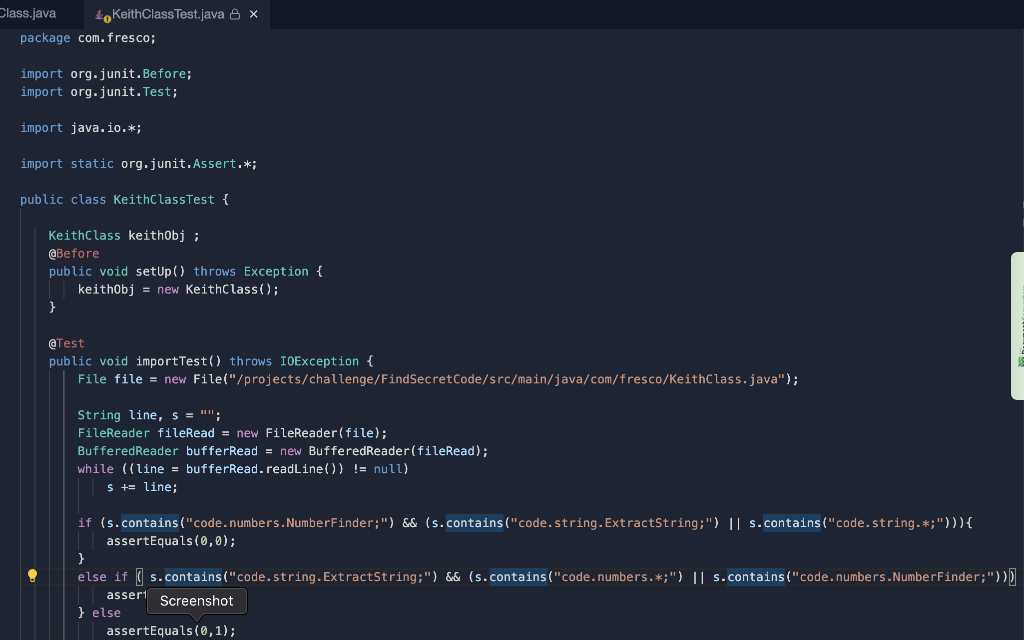Click the "code.numbers.NumberFinder;" string in the first if

(x=287, y=522)
